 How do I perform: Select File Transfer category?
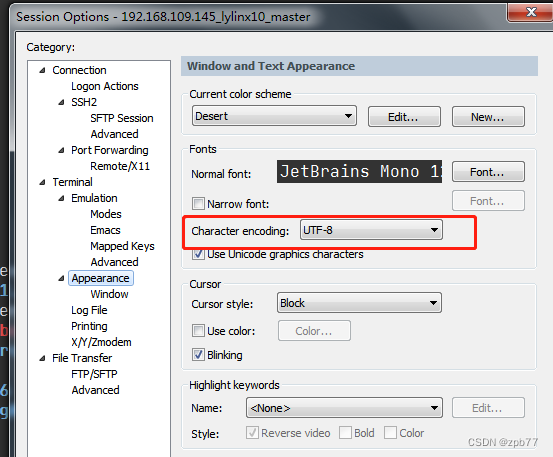(x=82, y=358)
